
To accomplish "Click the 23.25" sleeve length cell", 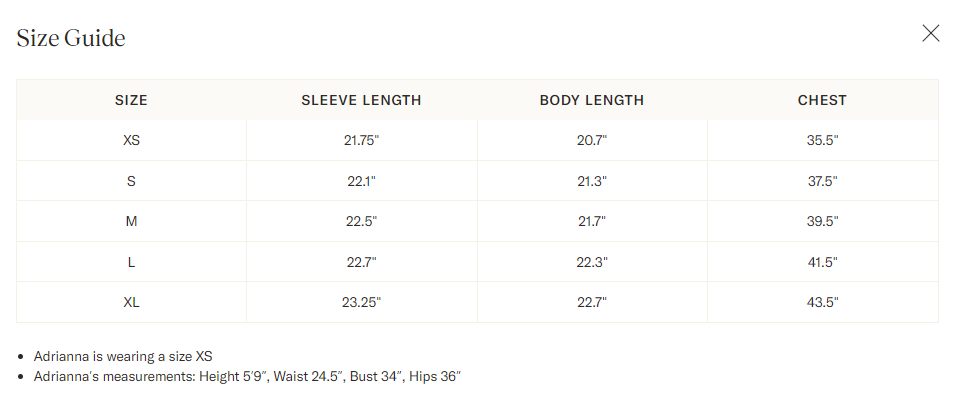I will click(x=361, y=302).
